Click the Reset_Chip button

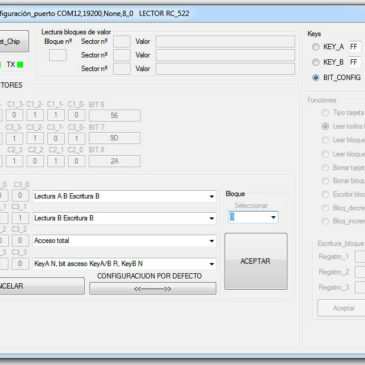click(x=14, y=41)
